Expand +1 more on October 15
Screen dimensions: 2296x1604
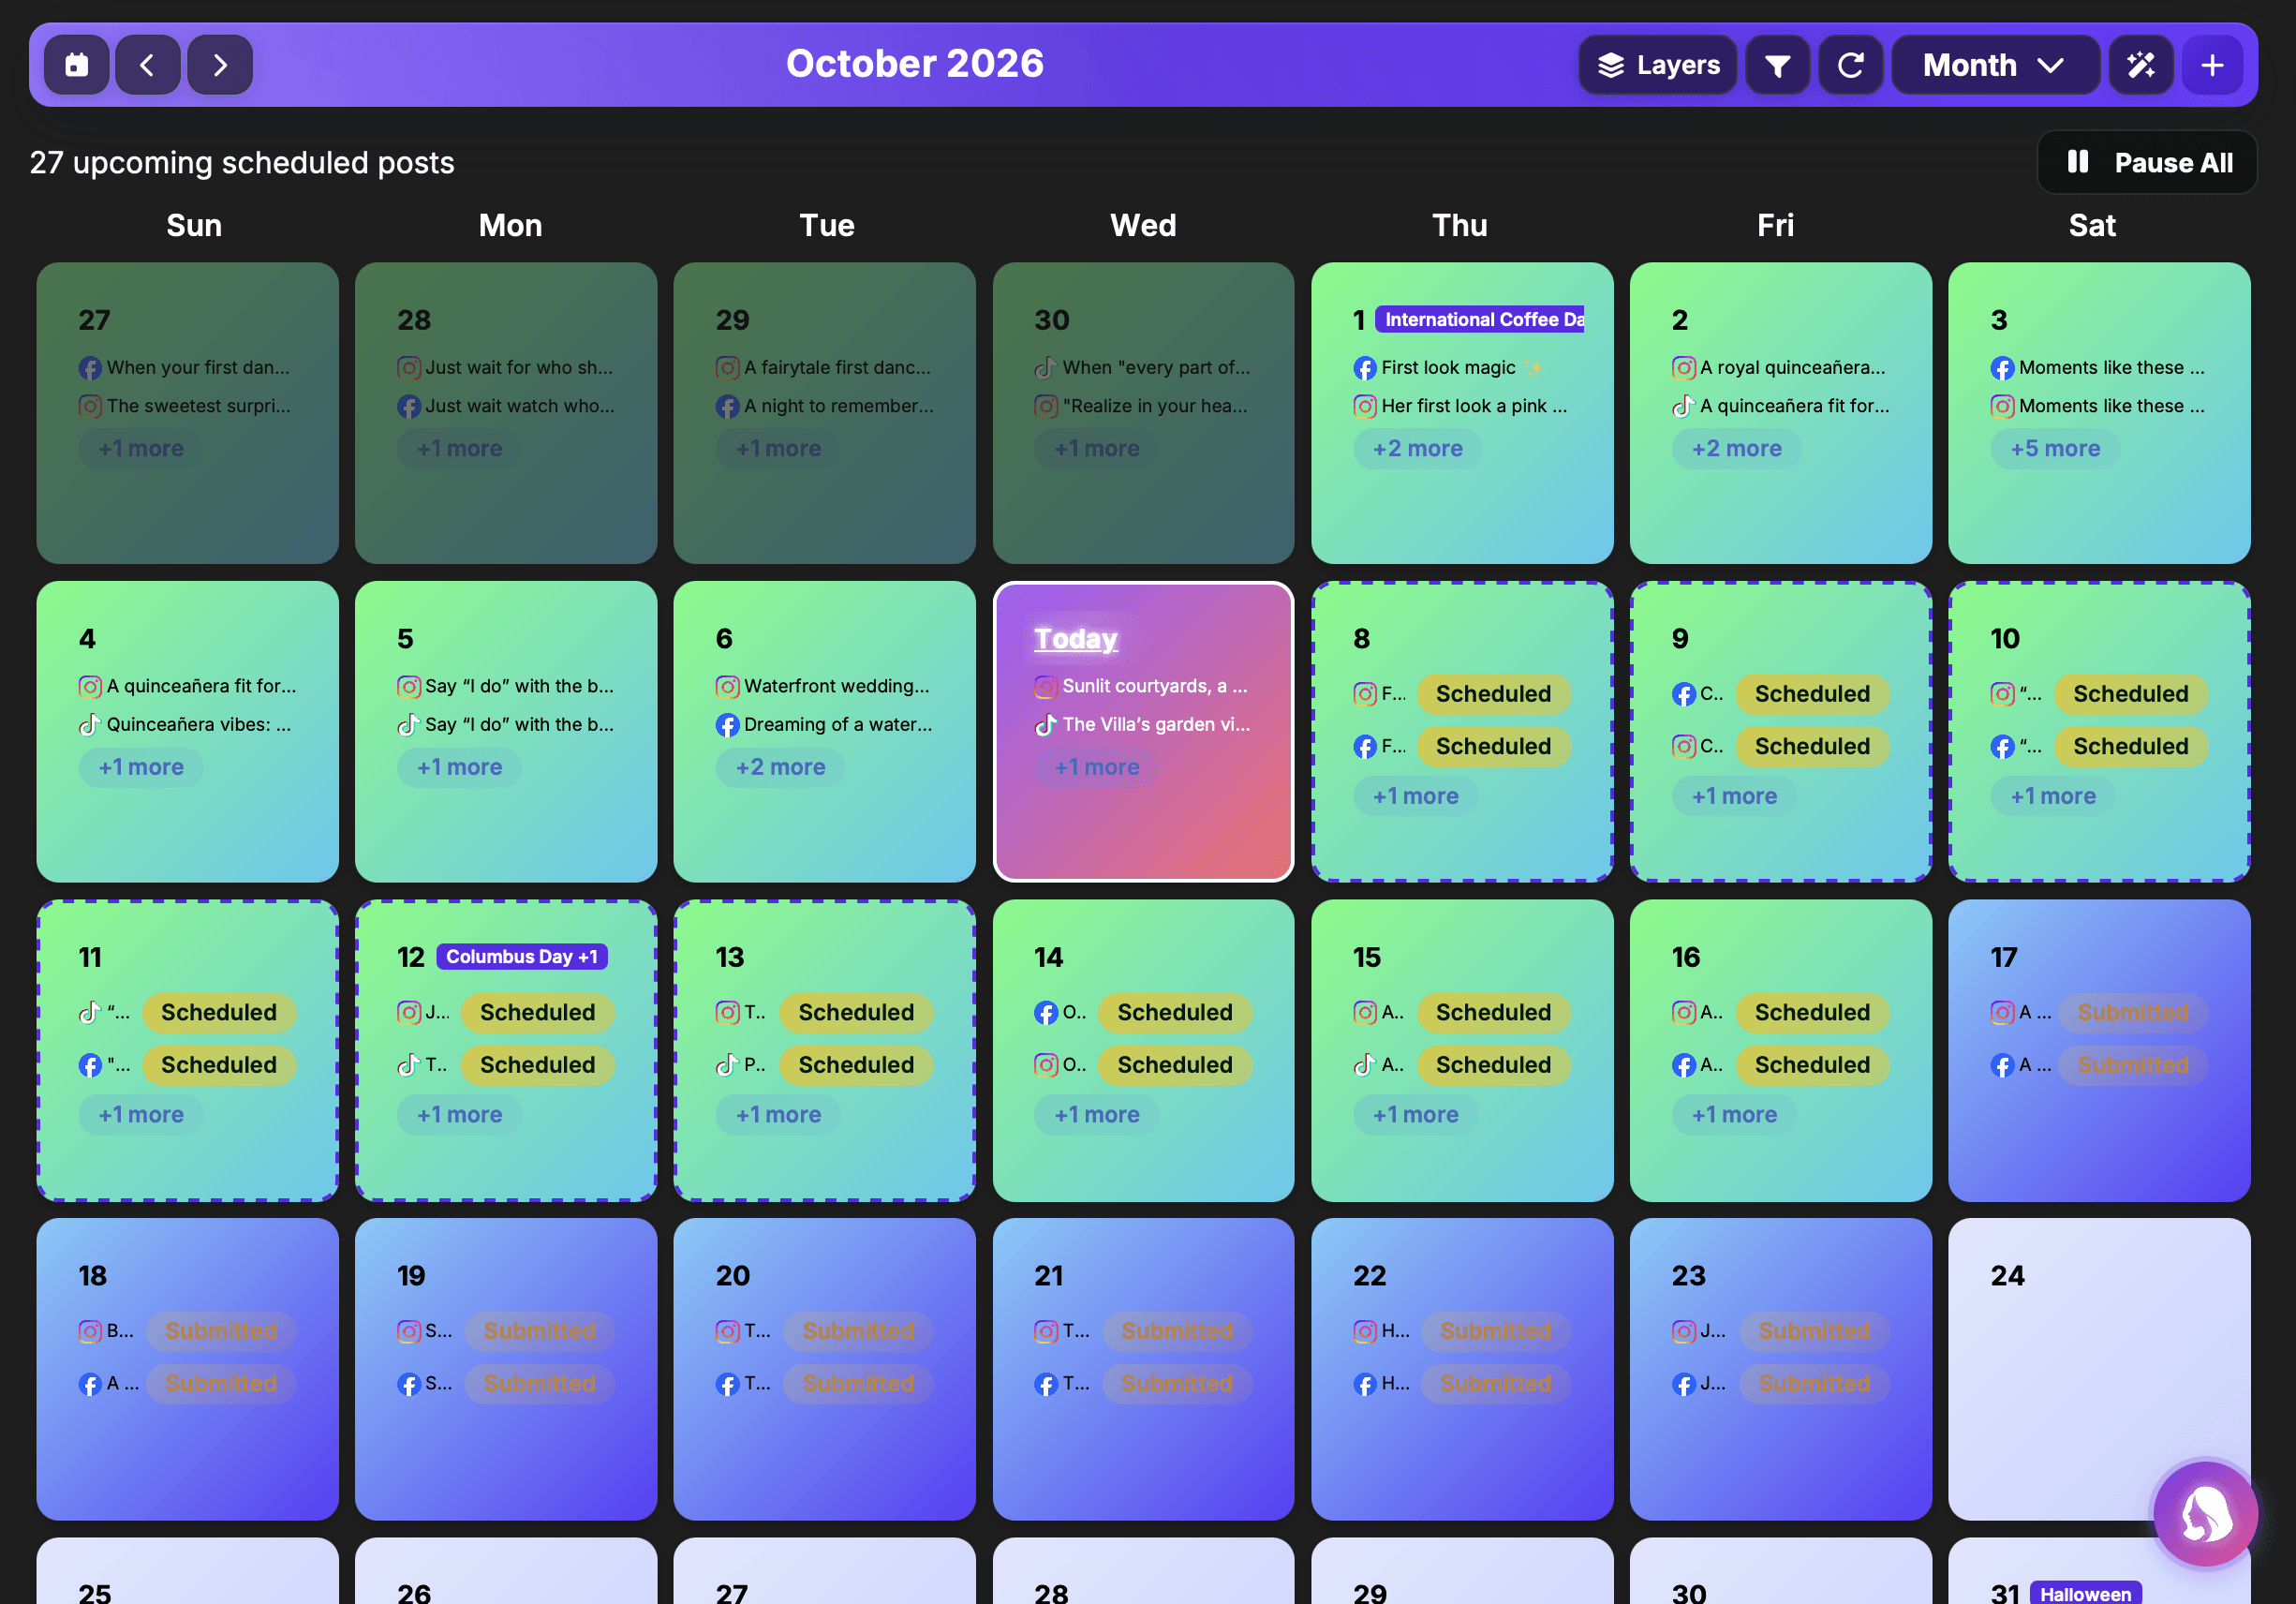[1415, 1114]
